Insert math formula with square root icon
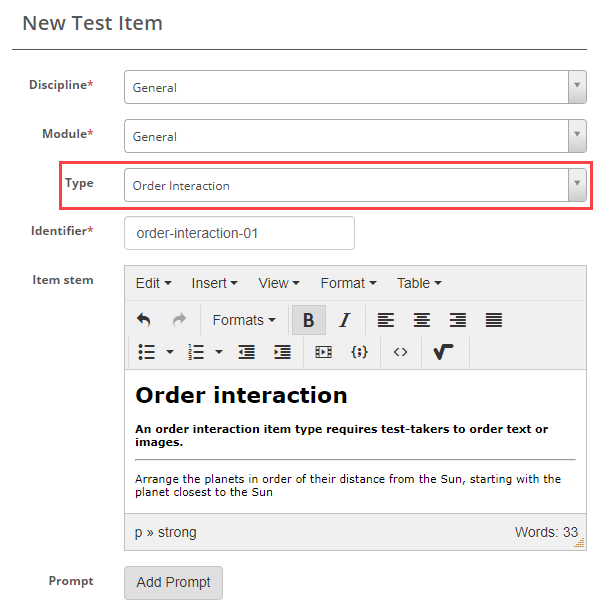The width and height of the screenshot is (600, 606). pyautogui.click(x=444, y=352)
